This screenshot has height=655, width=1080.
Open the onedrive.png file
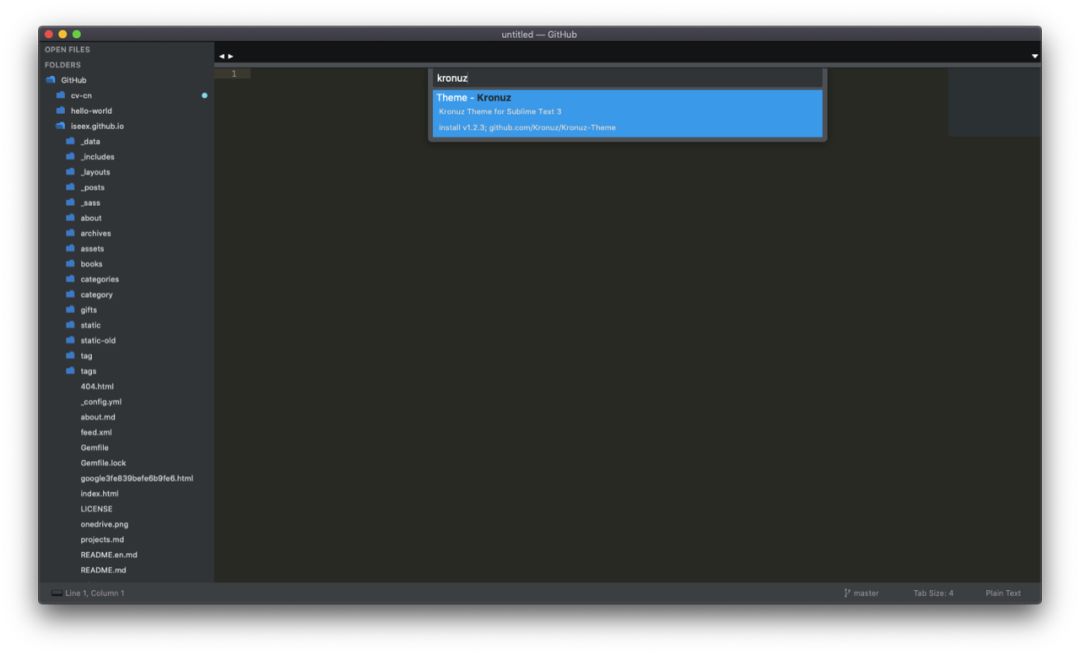pyautogui.click(x=104, y=524)
